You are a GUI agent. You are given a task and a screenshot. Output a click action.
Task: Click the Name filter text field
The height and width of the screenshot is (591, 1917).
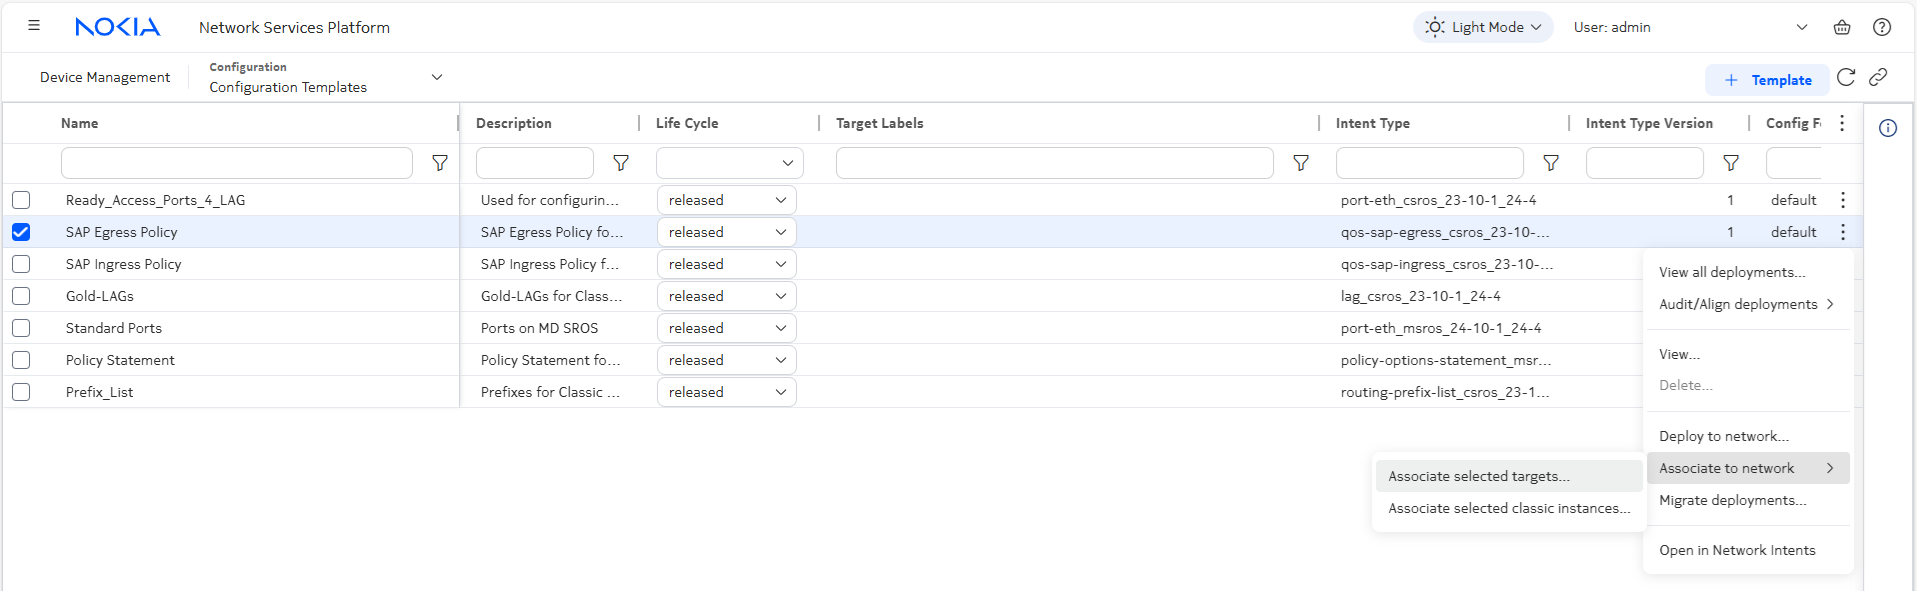click(x=236, y=163)
